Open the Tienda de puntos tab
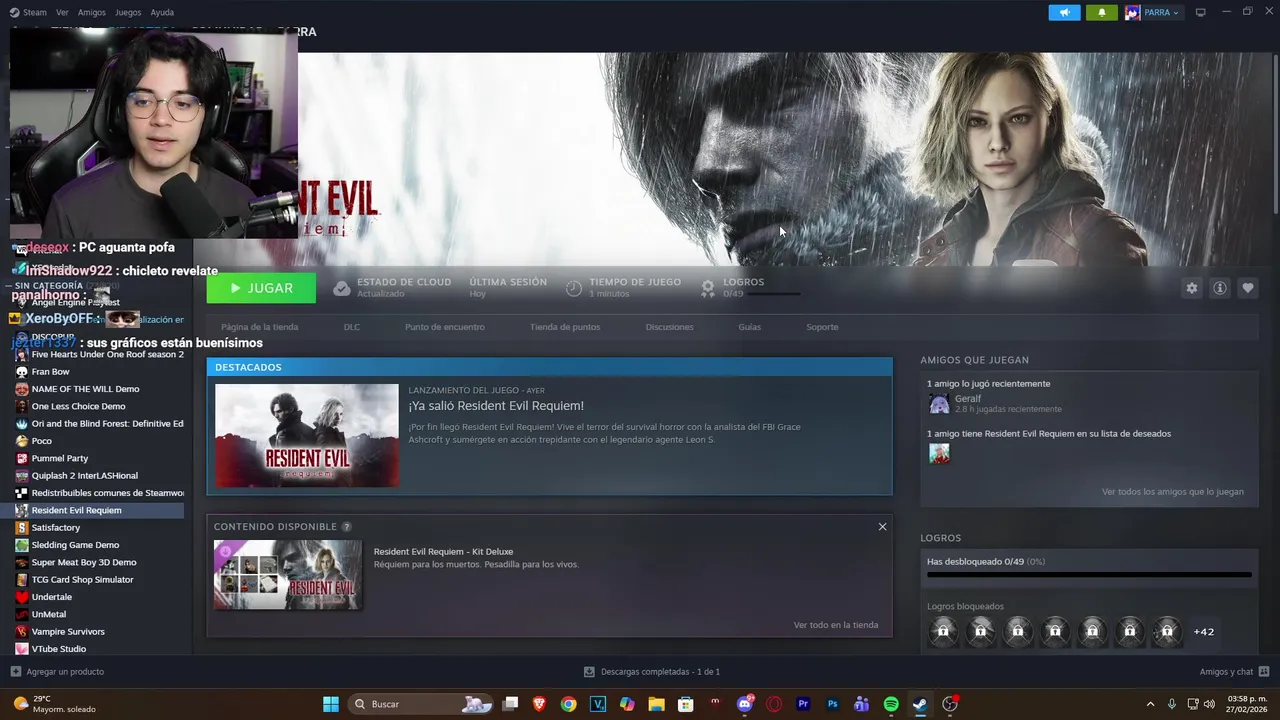The image size is (1280, 720). [565, 327]
